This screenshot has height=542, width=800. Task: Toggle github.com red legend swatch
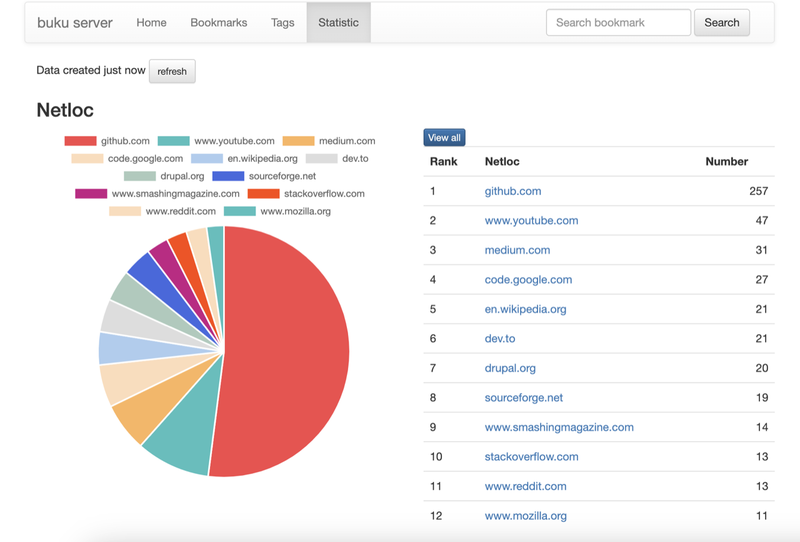coord(80,141)
